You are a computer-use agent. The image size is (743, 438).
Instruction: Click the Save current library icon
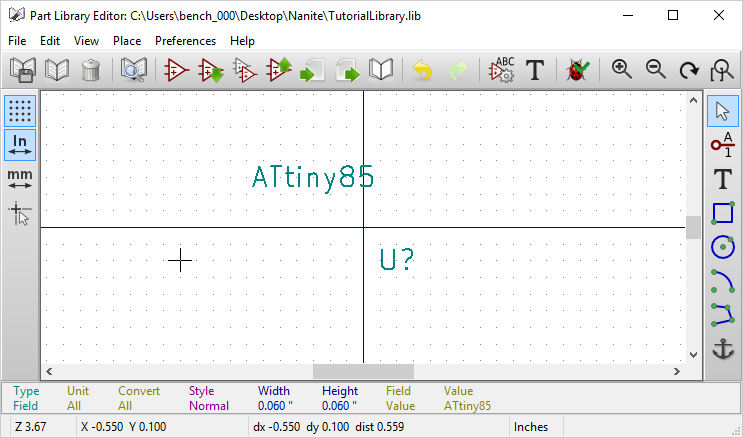(22, 70)
